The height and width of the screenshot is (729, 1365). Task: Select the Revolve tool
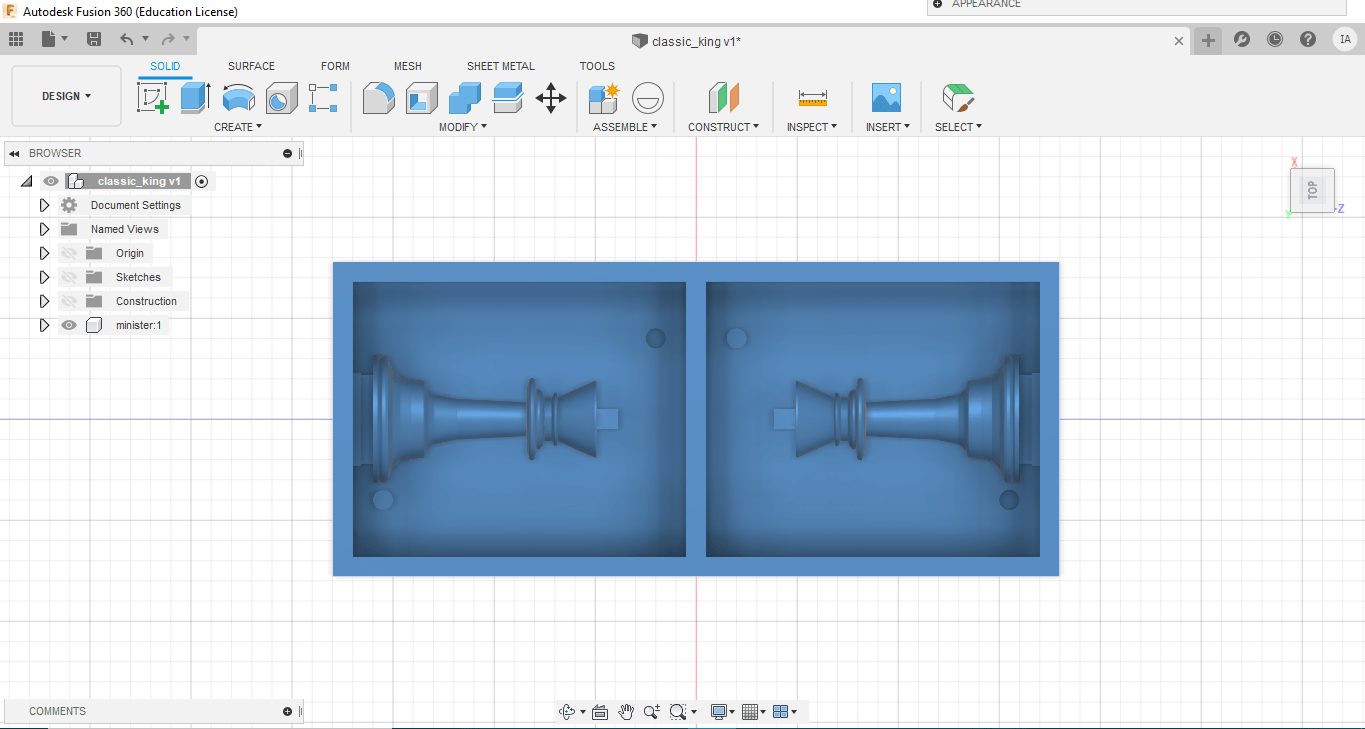click(x=239, y=98)
